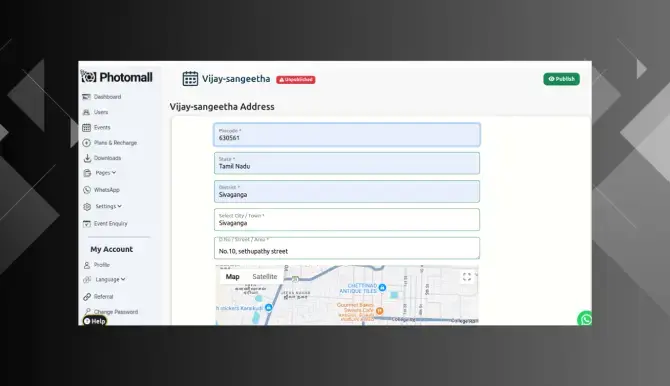The image size is (670, 386).
Task: Open floating WhatsApp chat bubble
Action: click(585, 319)
